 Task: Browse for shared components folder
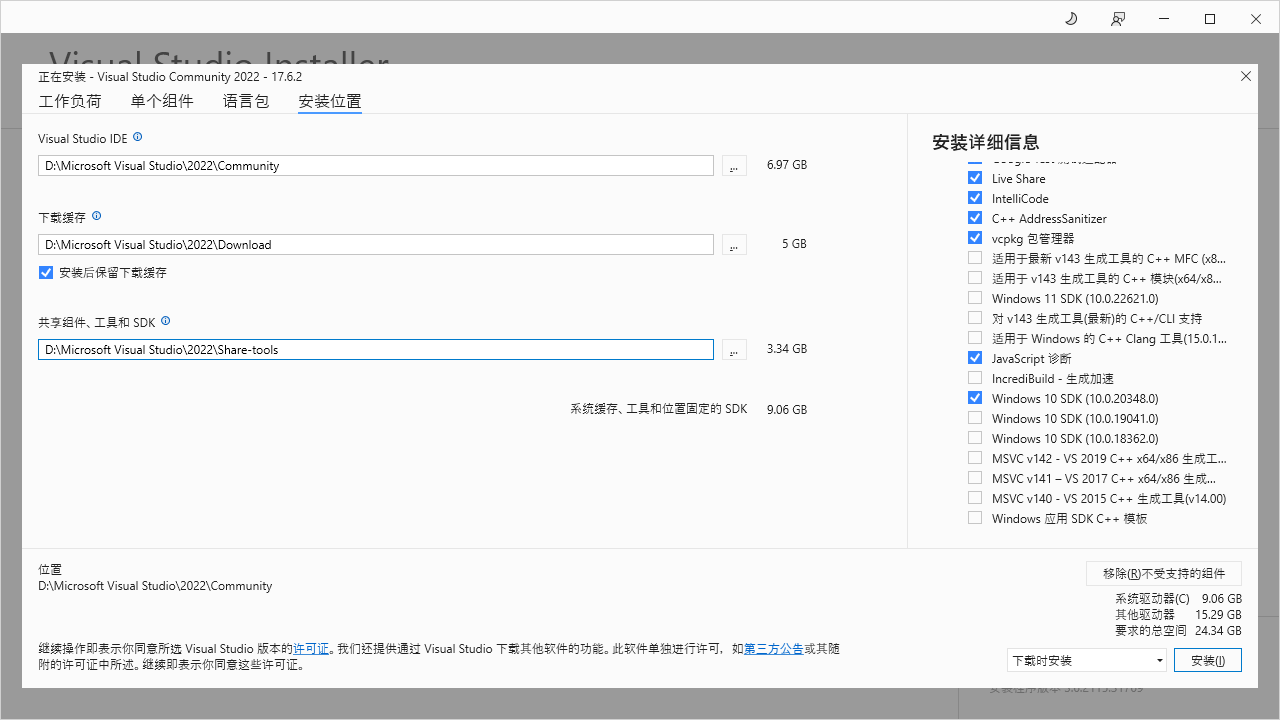(734, 350)
